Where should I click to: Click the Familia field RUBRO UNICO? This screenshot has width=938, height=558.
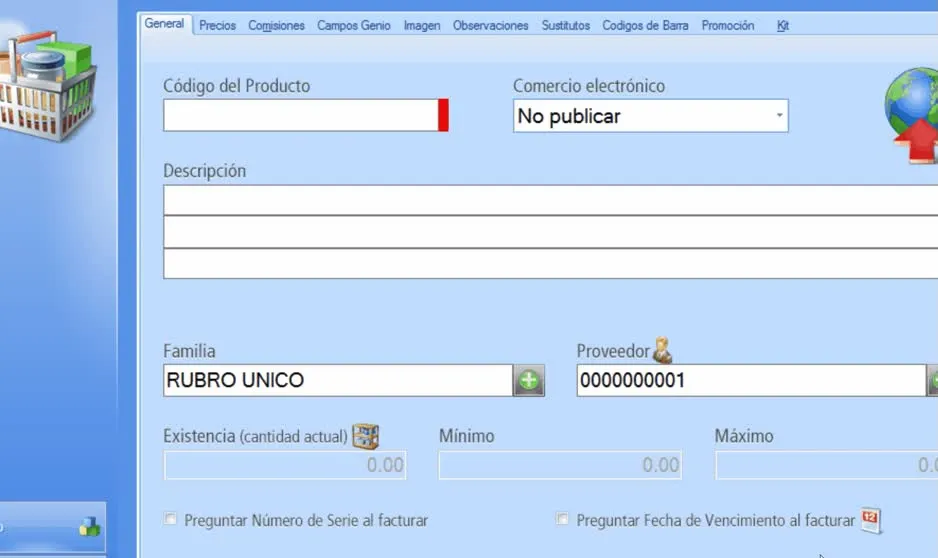[x=338, y=380]
